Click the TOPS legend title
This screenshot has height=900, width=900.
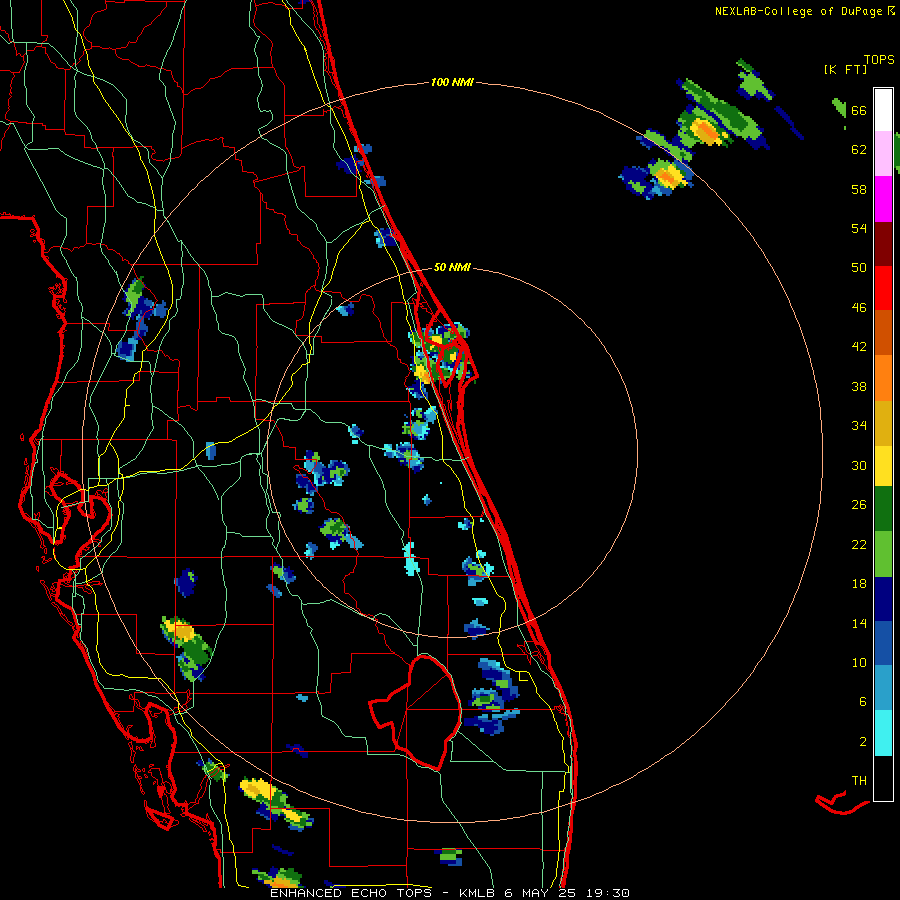pyautogui.click(x=879, y=60)
